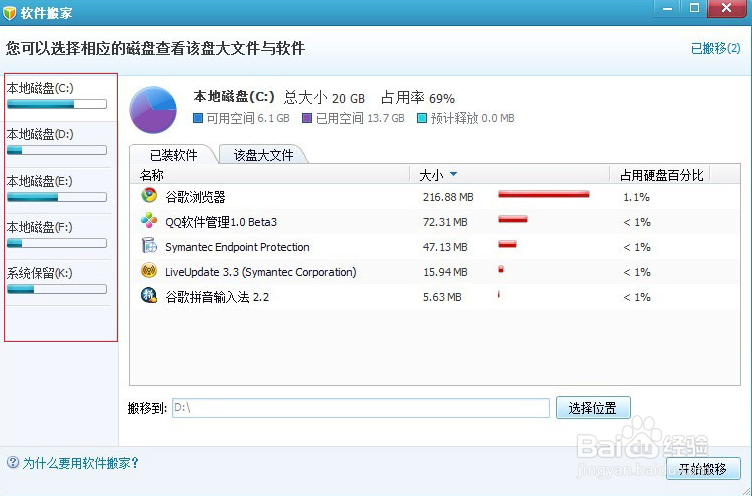Image resolution: width=752 pixels, height=496 pixels.
Task: Sort by 占用硬盘百分比 column header
Action: coord(661,175)
